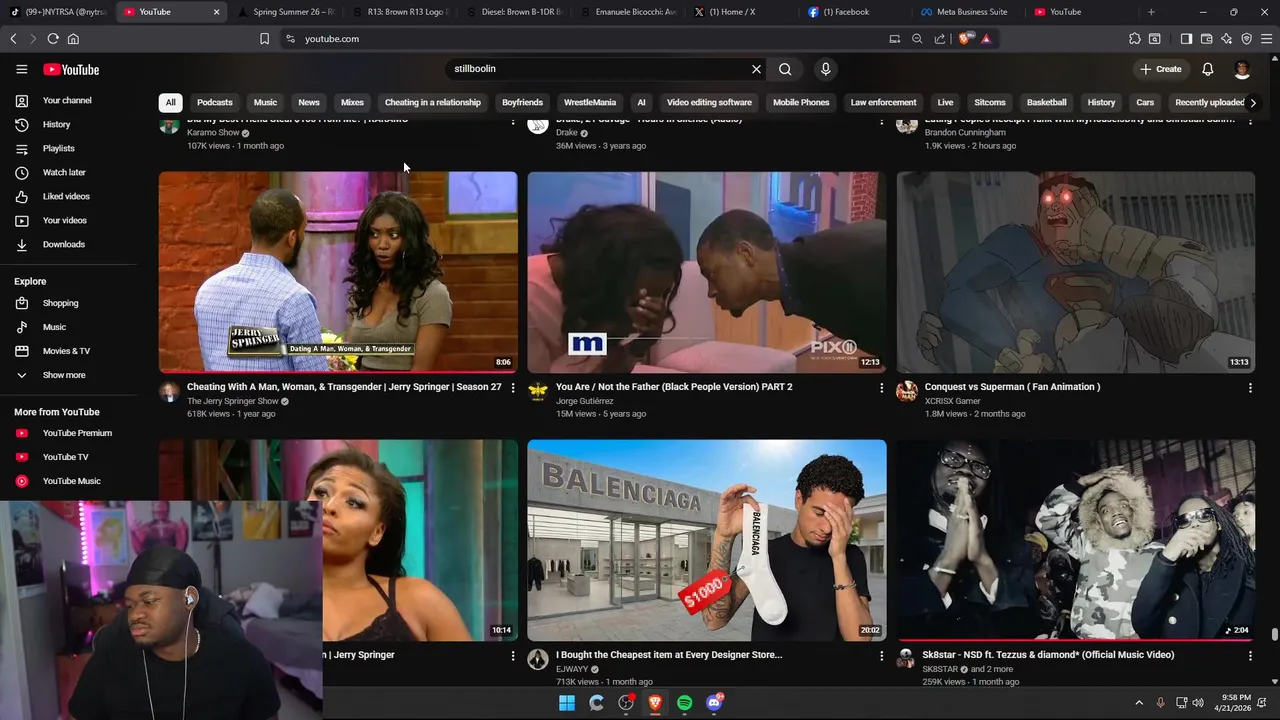Bookmark this page icon

click(264, 39)
